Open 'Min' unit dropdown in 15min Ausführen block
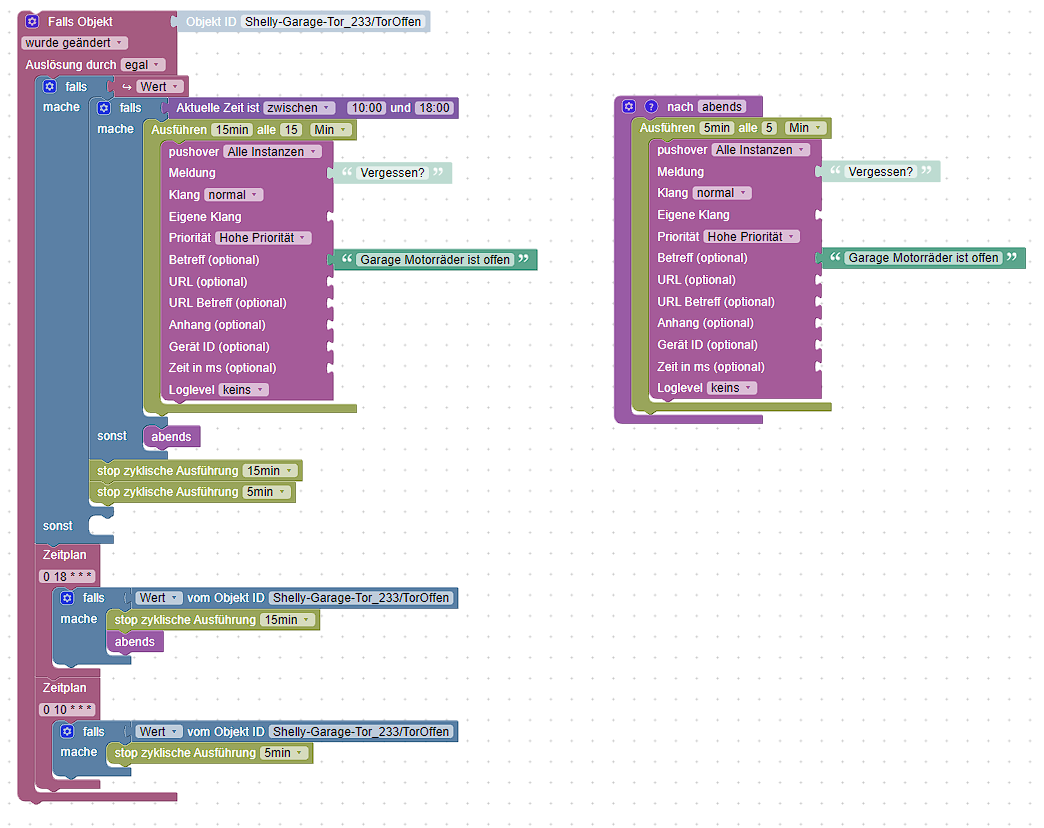The width and height of the screenshot is (1044, 828). [x=332, y=130]
